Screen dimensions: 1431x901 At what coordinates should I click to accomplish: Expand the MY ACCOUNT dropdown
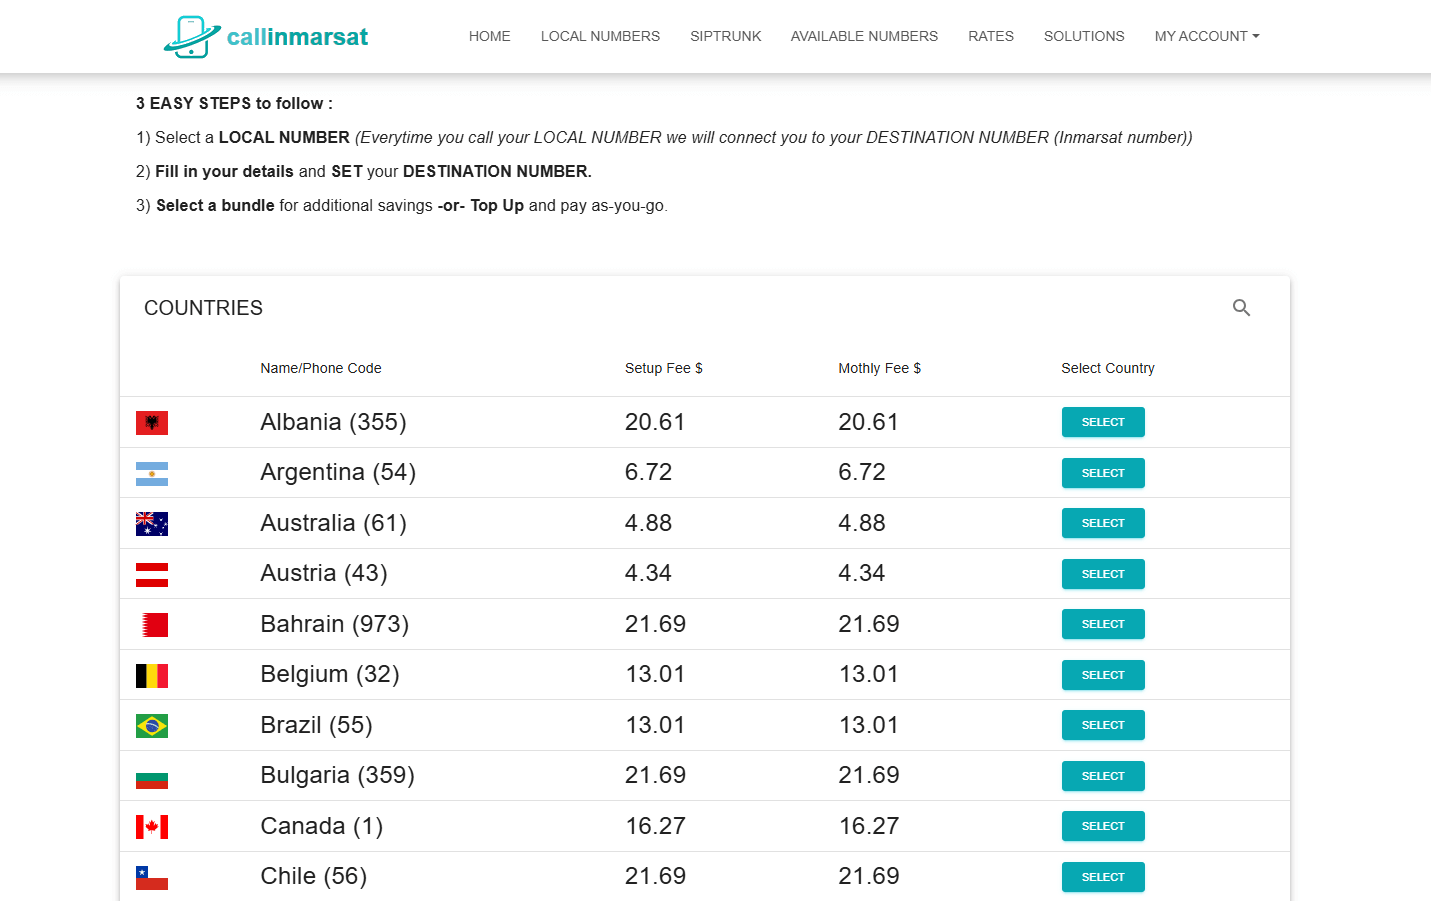click(x=1207, y=36)
